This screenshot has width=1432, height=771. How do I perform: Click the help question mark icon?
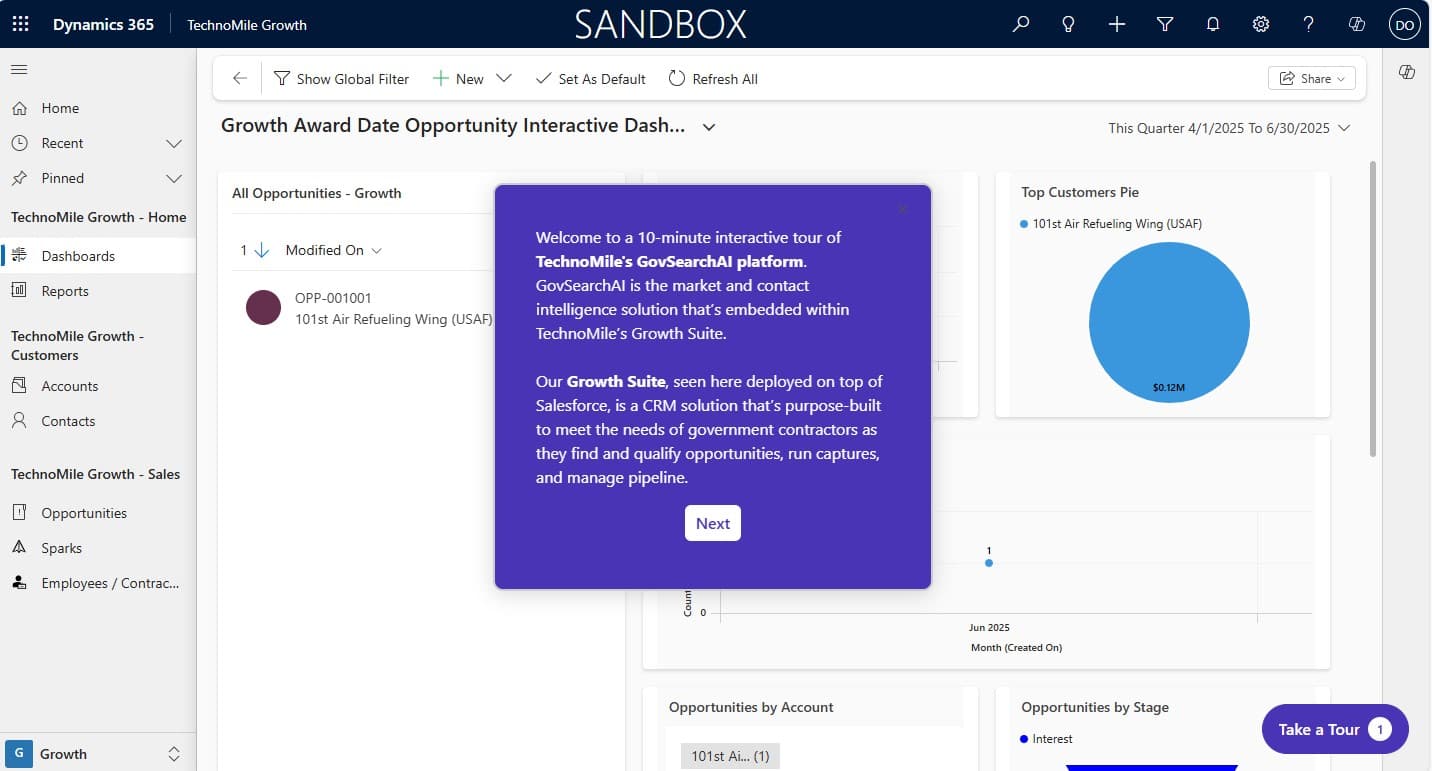pyautogui.click(x=1308, y=24)
